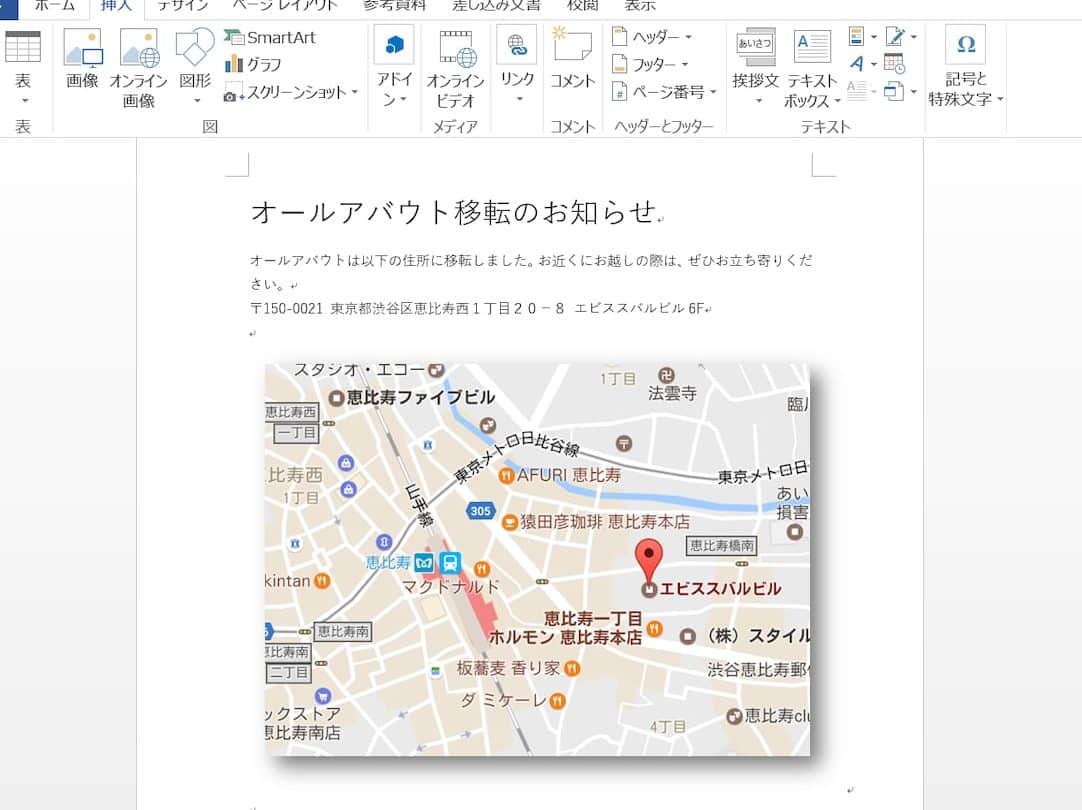Open the ページレイアウト tab
This screenshot has width=1082, height=810.
(284, 6)
